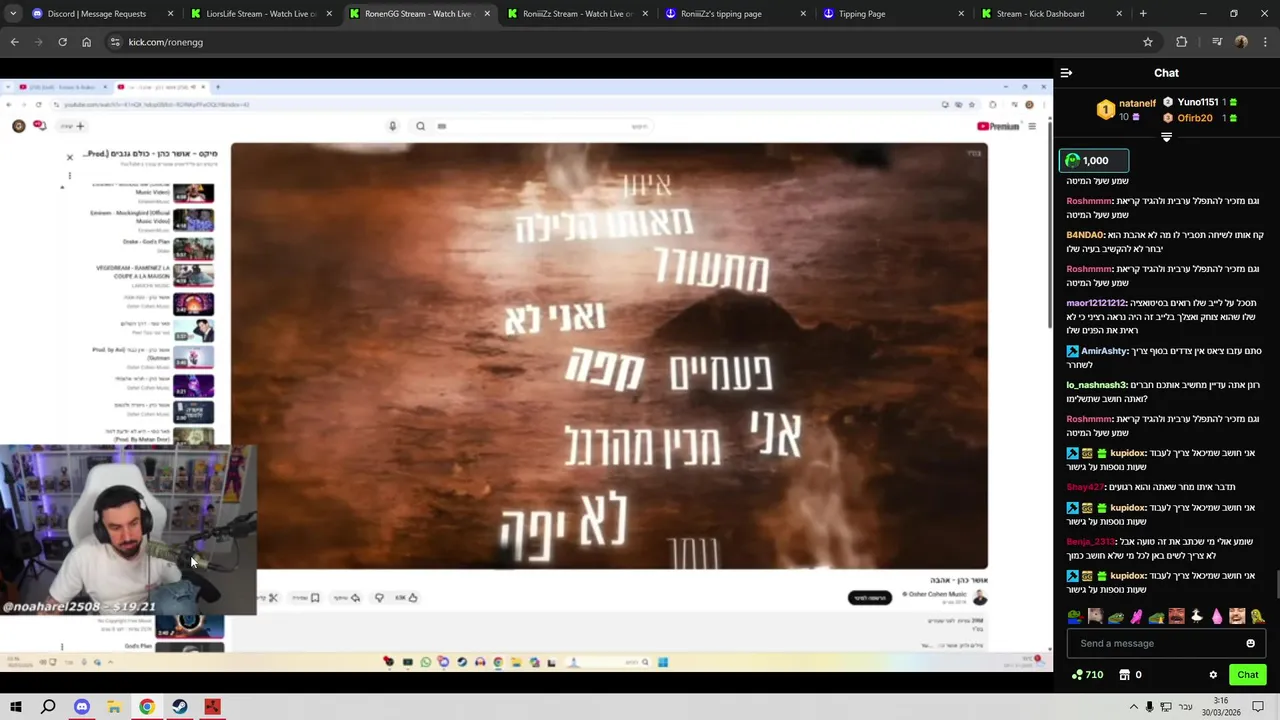Open the channel points 710 balance

coord(1086,675)
